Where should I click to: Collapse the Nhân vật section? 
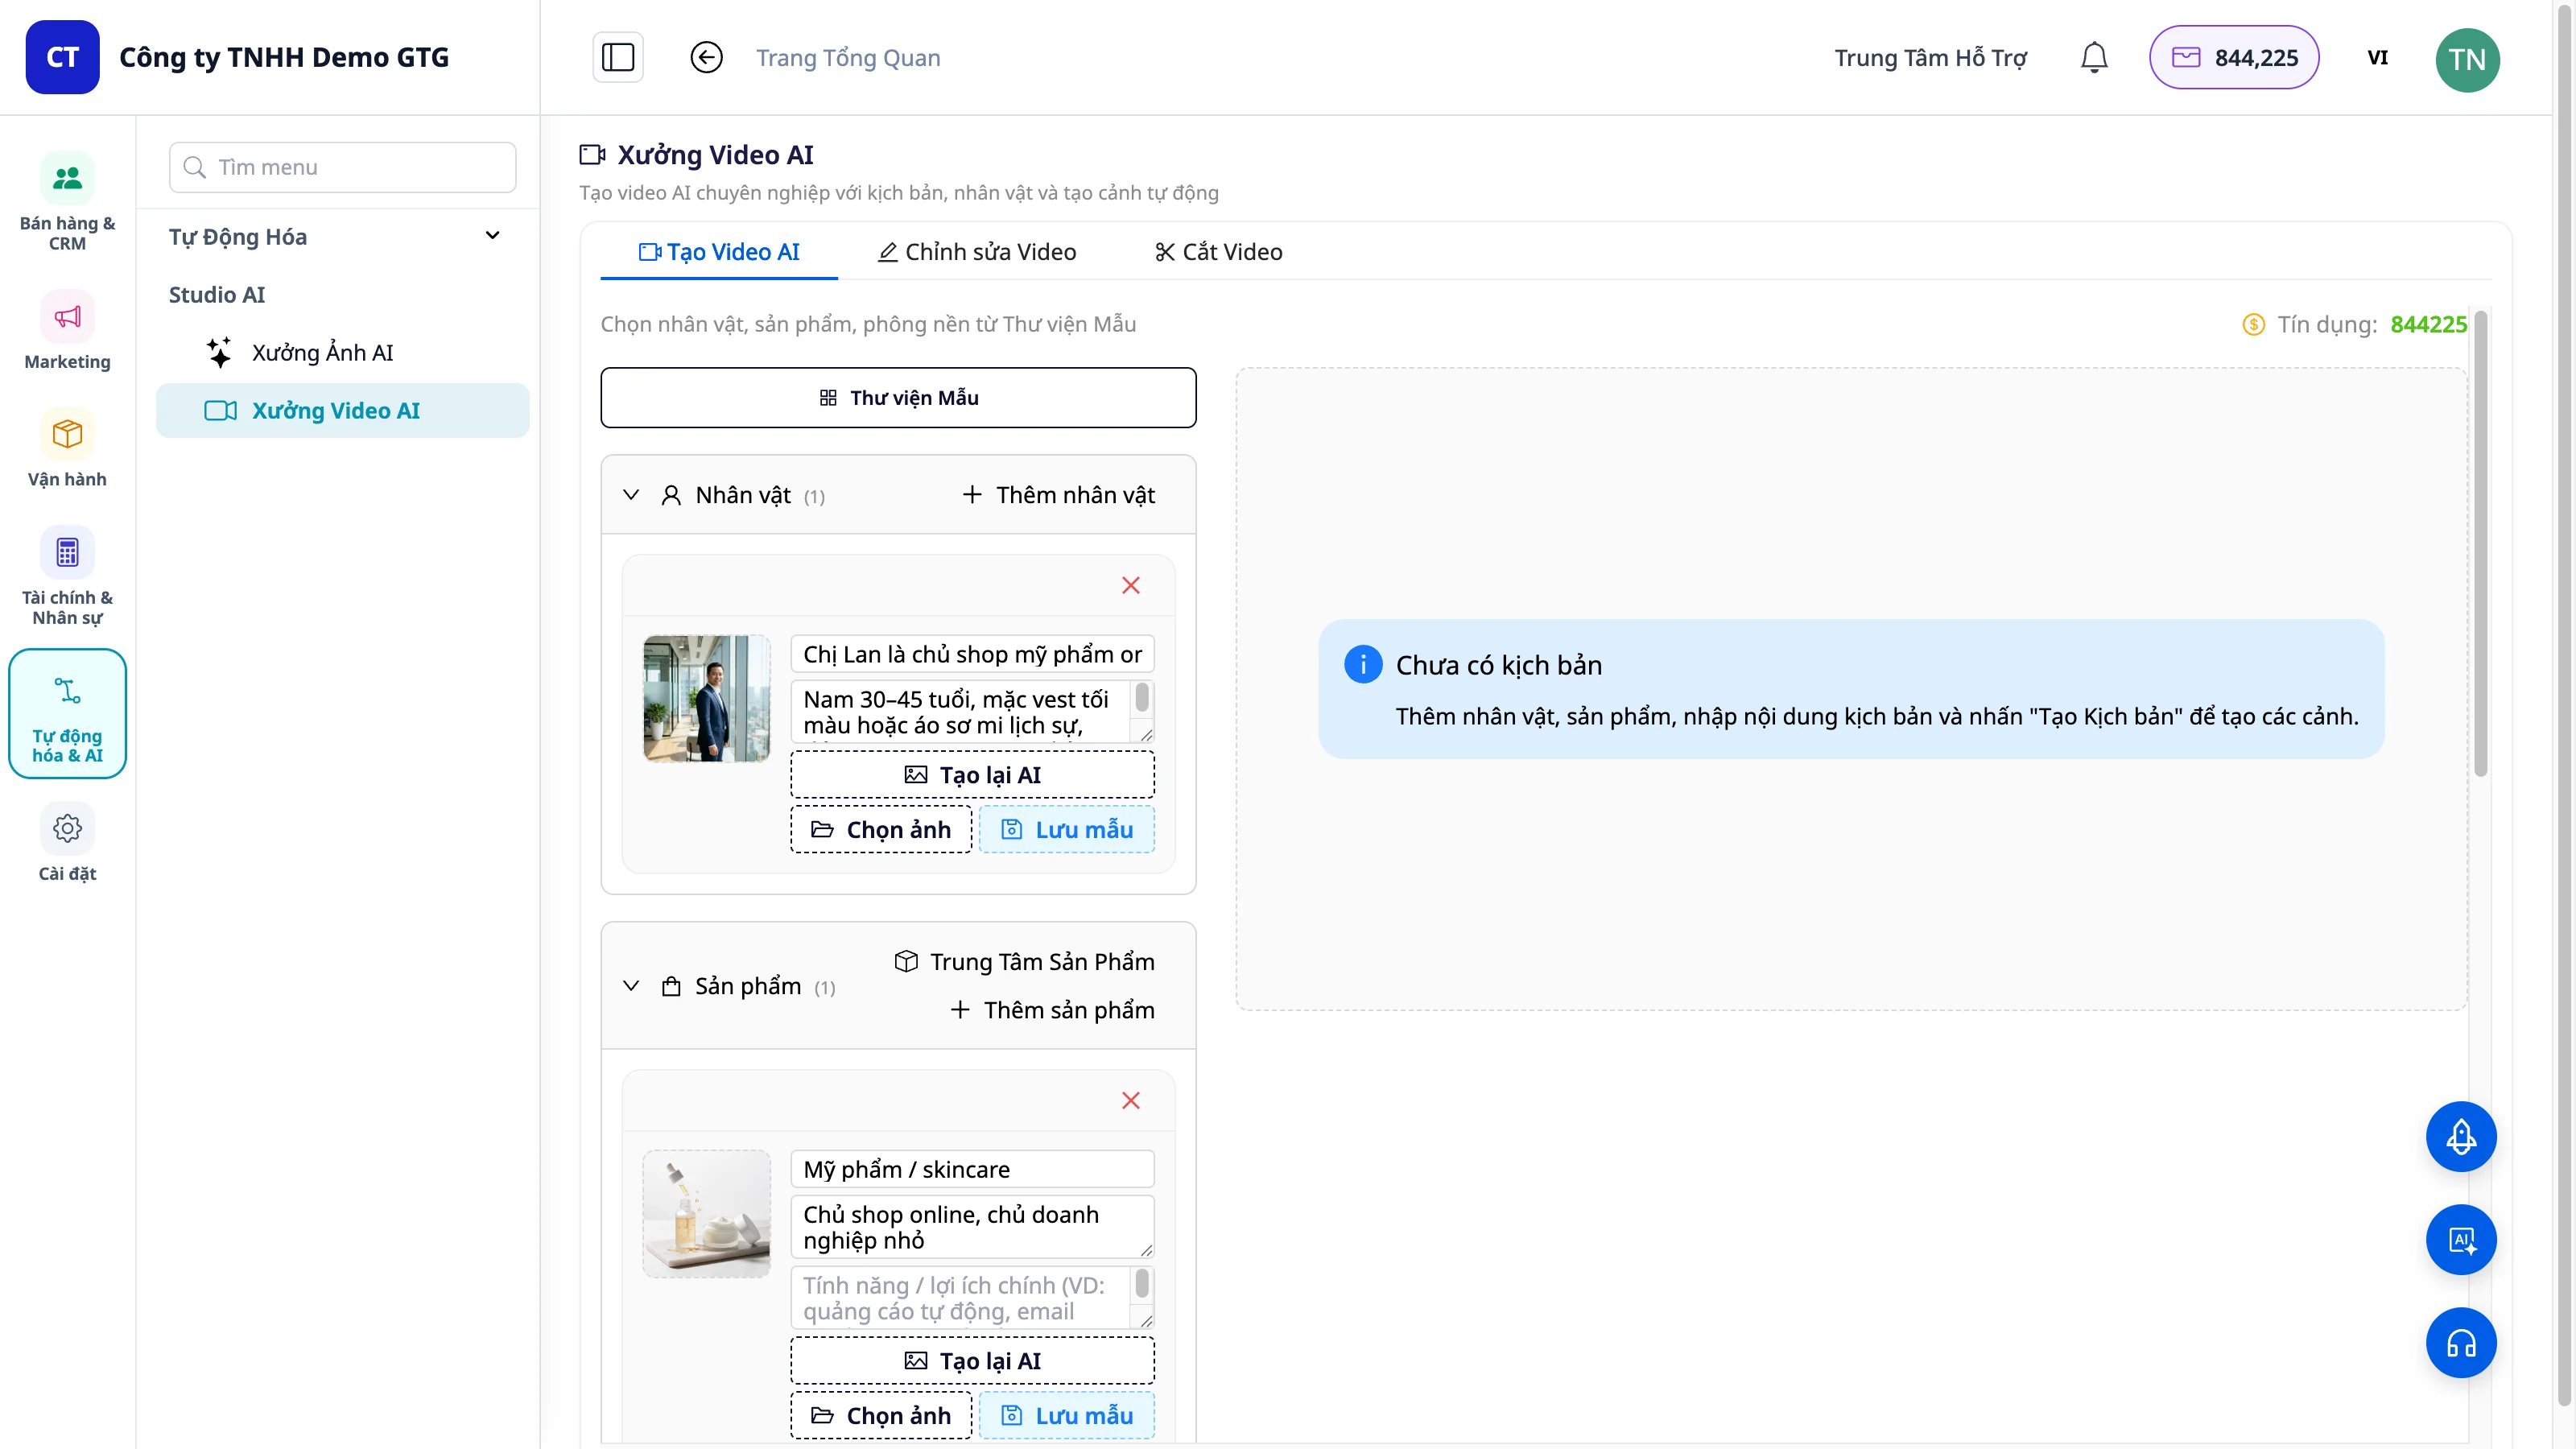tap(631, 495)
